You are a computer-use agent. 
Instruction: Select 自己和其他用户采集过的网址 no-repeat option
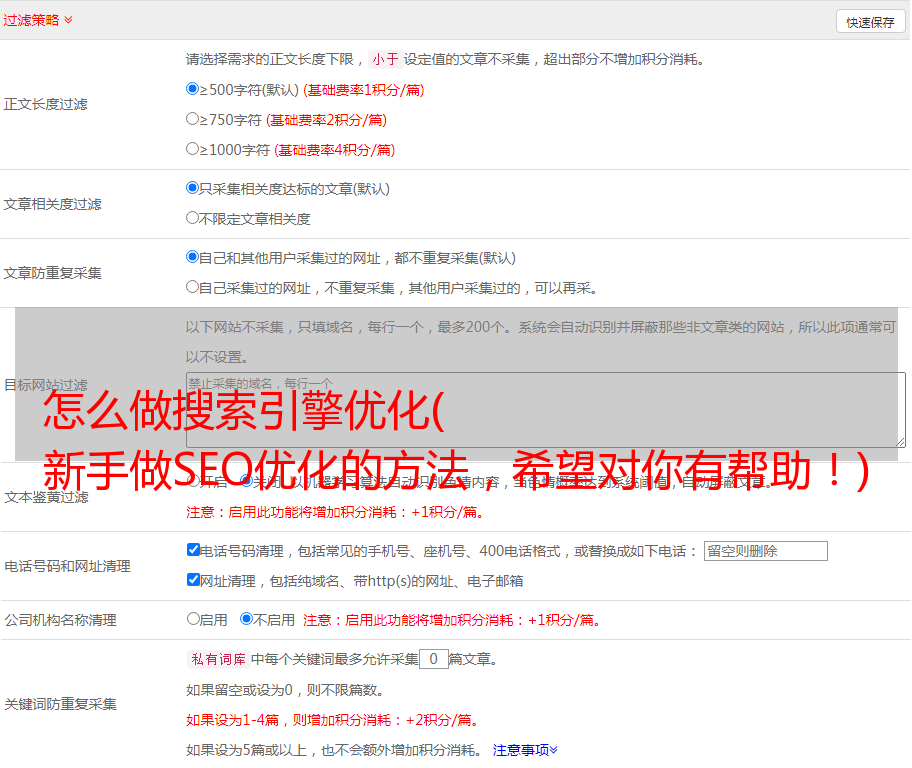(x=193, y=257)
